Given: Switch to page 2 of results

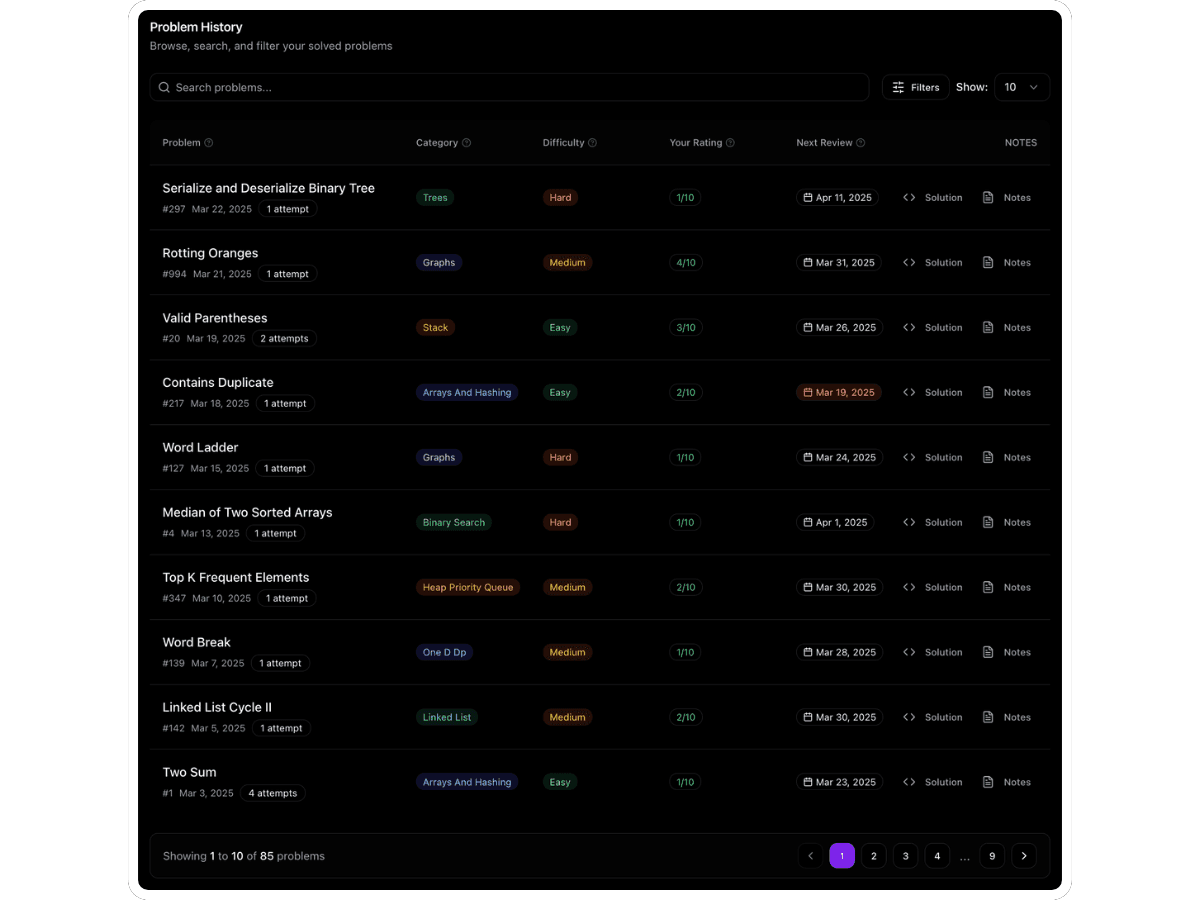Looking at the screenshot, I should point(873,856).
